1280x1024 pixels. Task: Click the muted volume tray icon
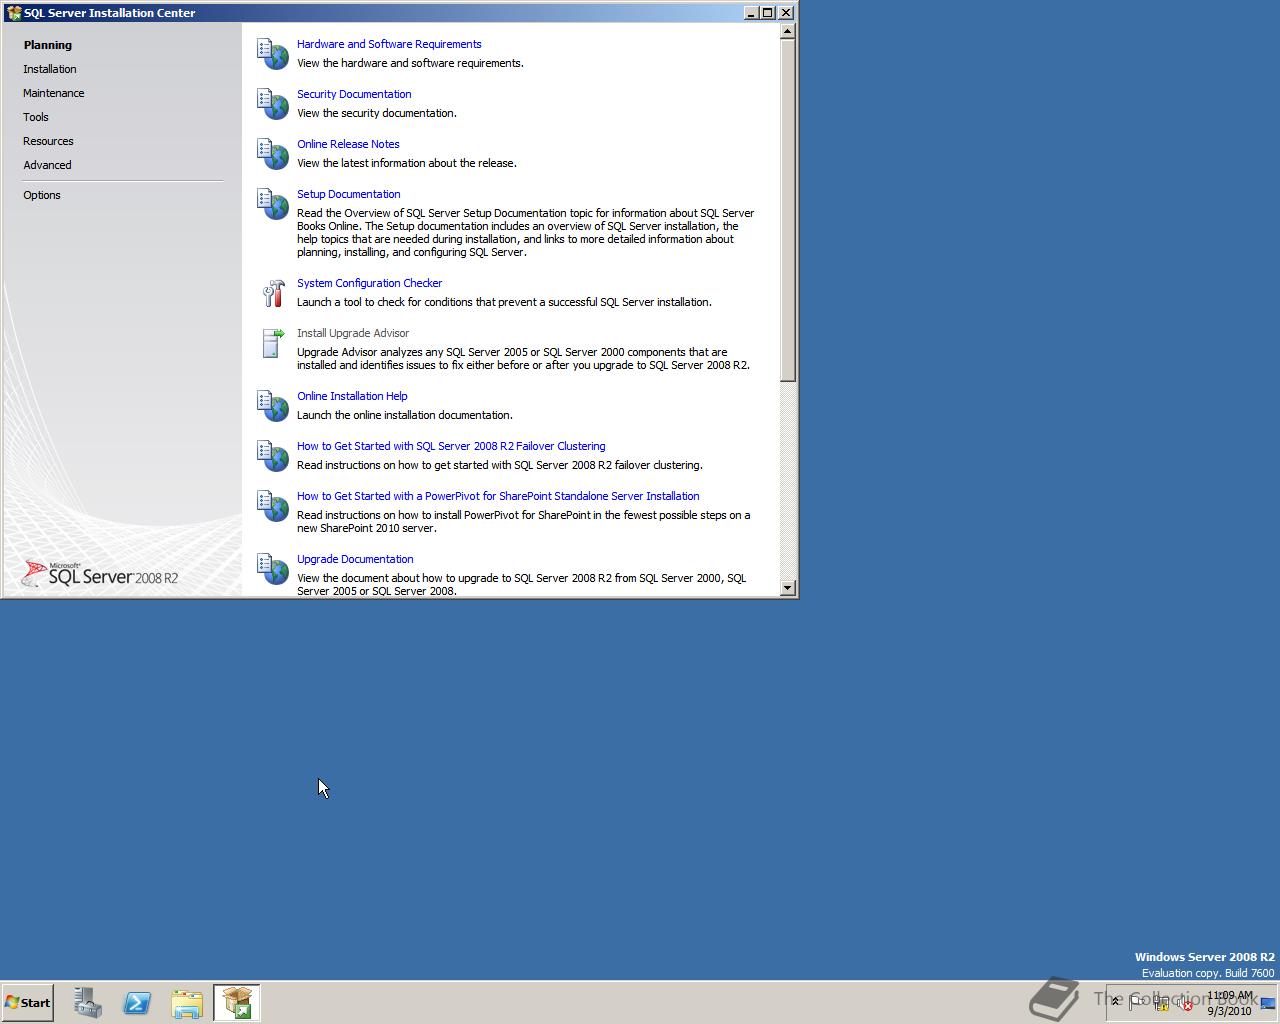click(1184, 1003)
